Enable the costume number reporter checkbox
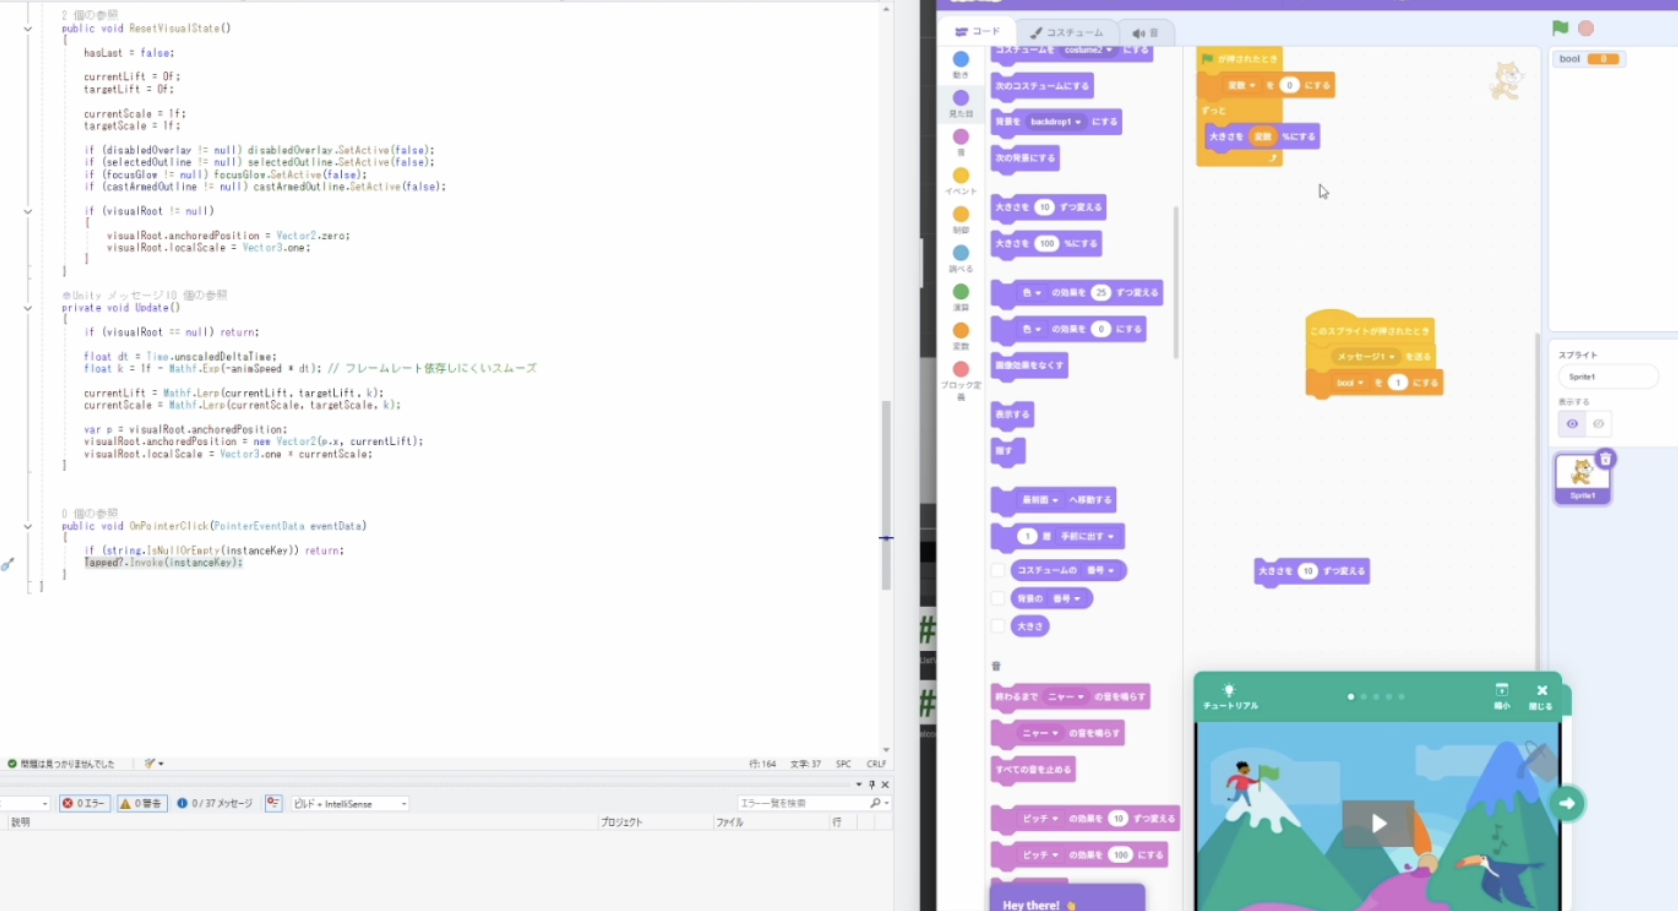 pyautogui.click(x=998, y=570)
